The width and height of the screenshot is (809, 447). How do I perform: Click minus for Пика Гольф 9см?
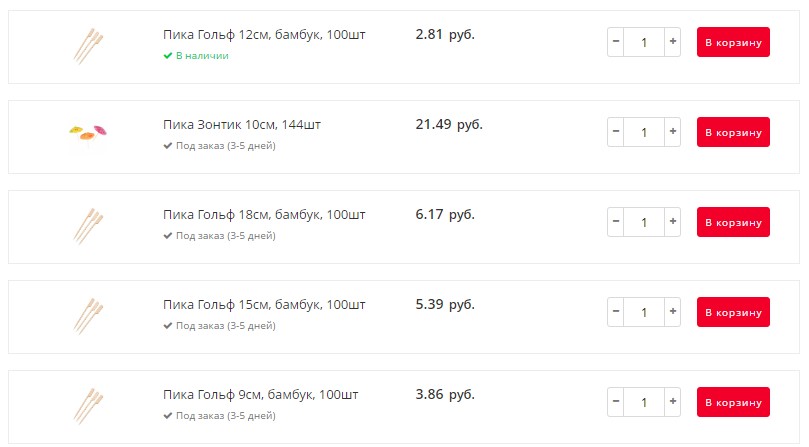(616, 402)
